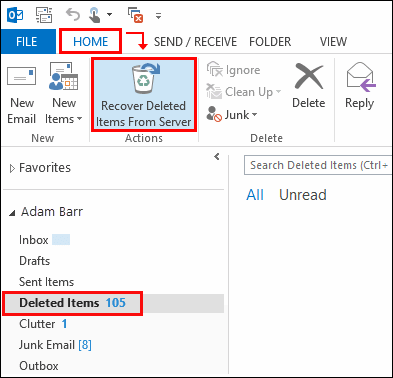Click the Search Deleted Items field
The image size is (393, 378).
318,165
